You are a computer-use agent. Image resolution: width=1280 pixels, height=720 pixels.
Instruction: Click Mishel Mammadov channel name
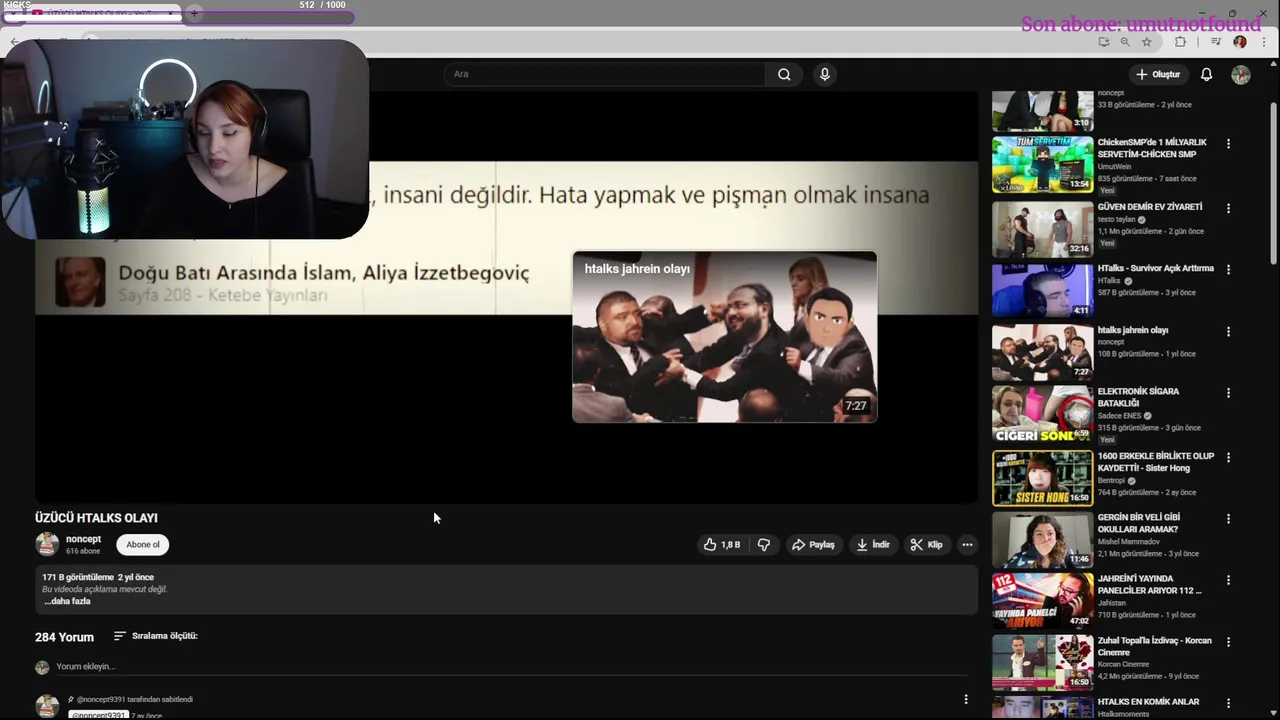click(1129, 542)
